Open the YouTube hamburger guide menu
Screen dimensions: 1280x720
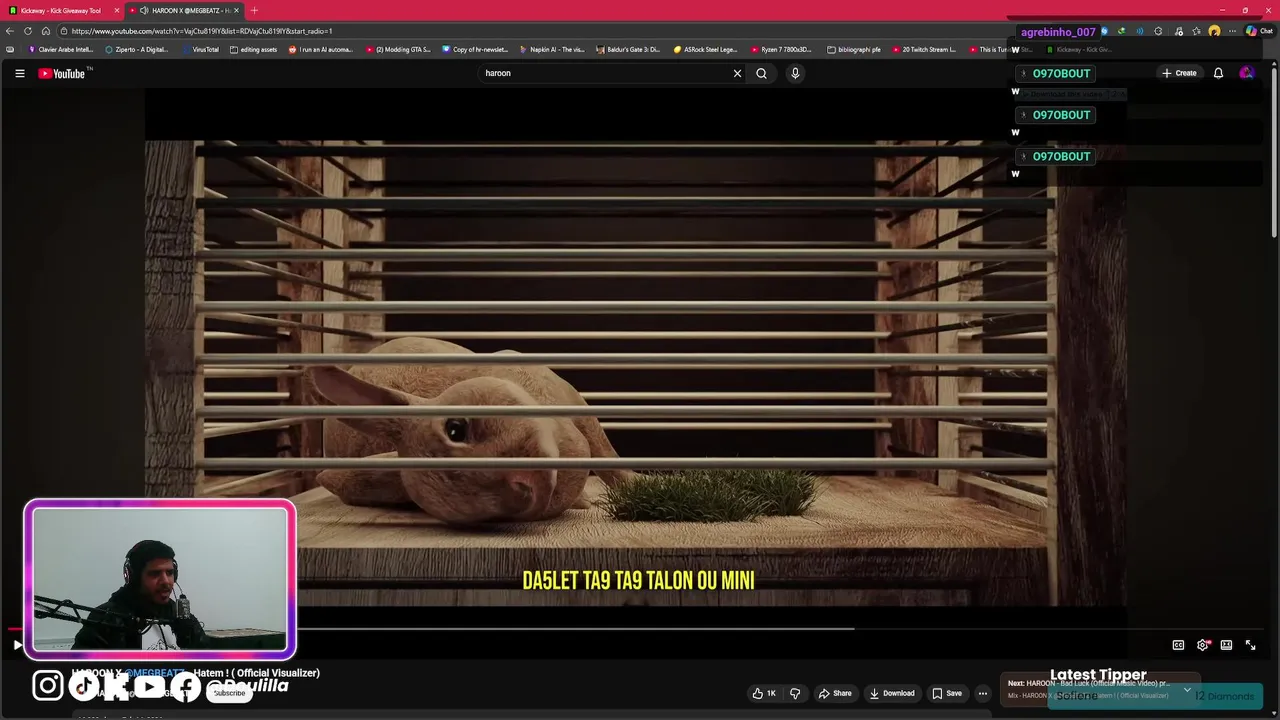pos(19,73)
